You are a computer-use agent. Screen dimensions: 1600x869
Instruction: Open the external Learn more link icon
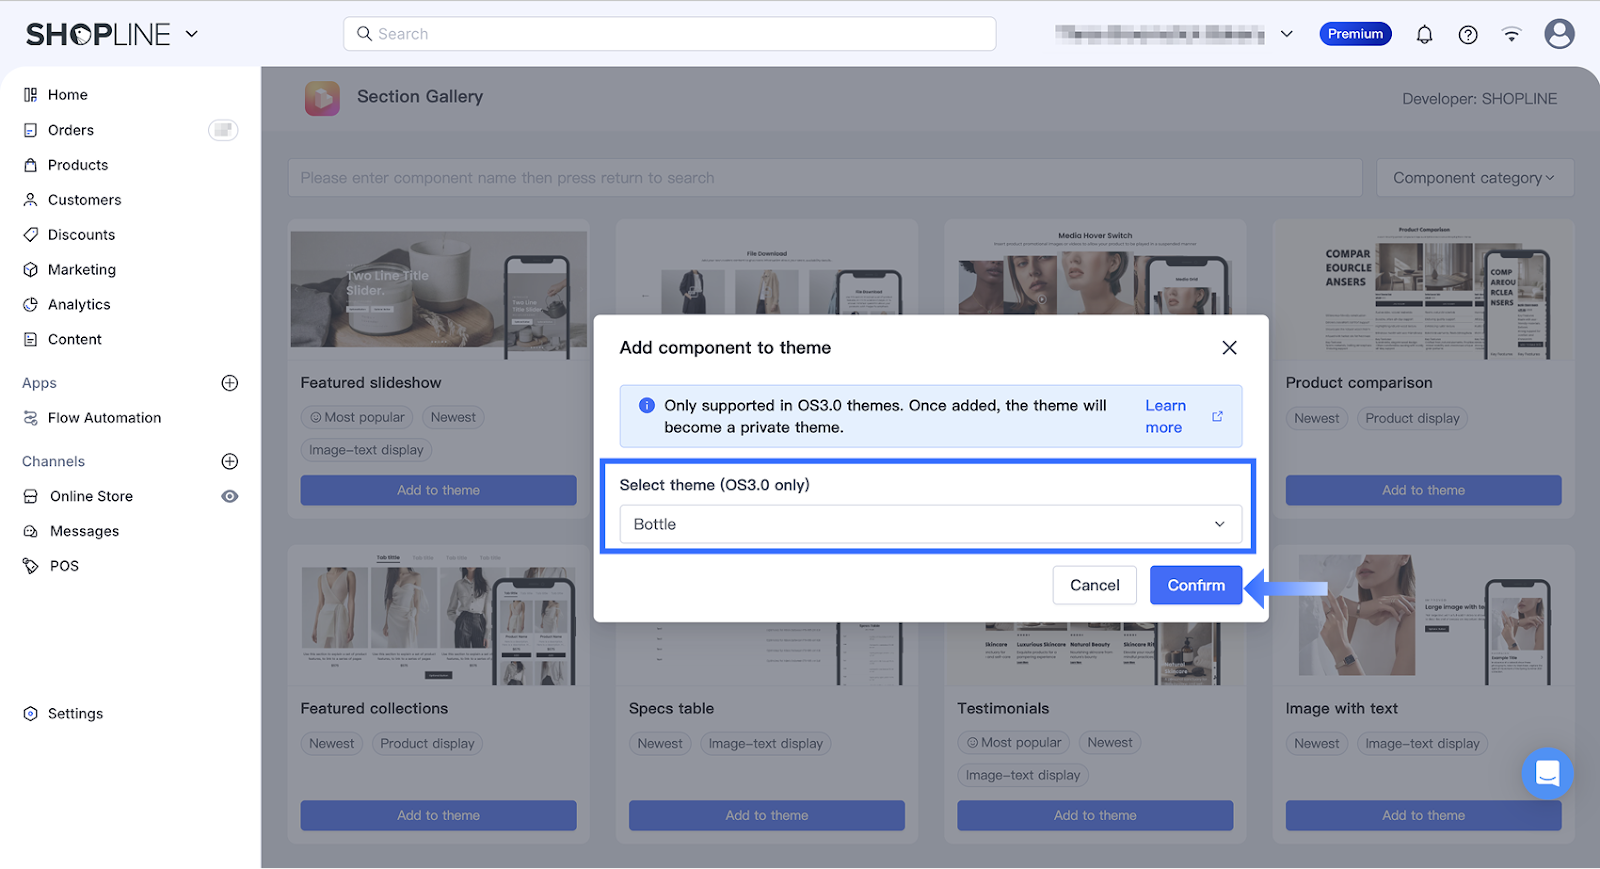click(x=1217, y=416)
